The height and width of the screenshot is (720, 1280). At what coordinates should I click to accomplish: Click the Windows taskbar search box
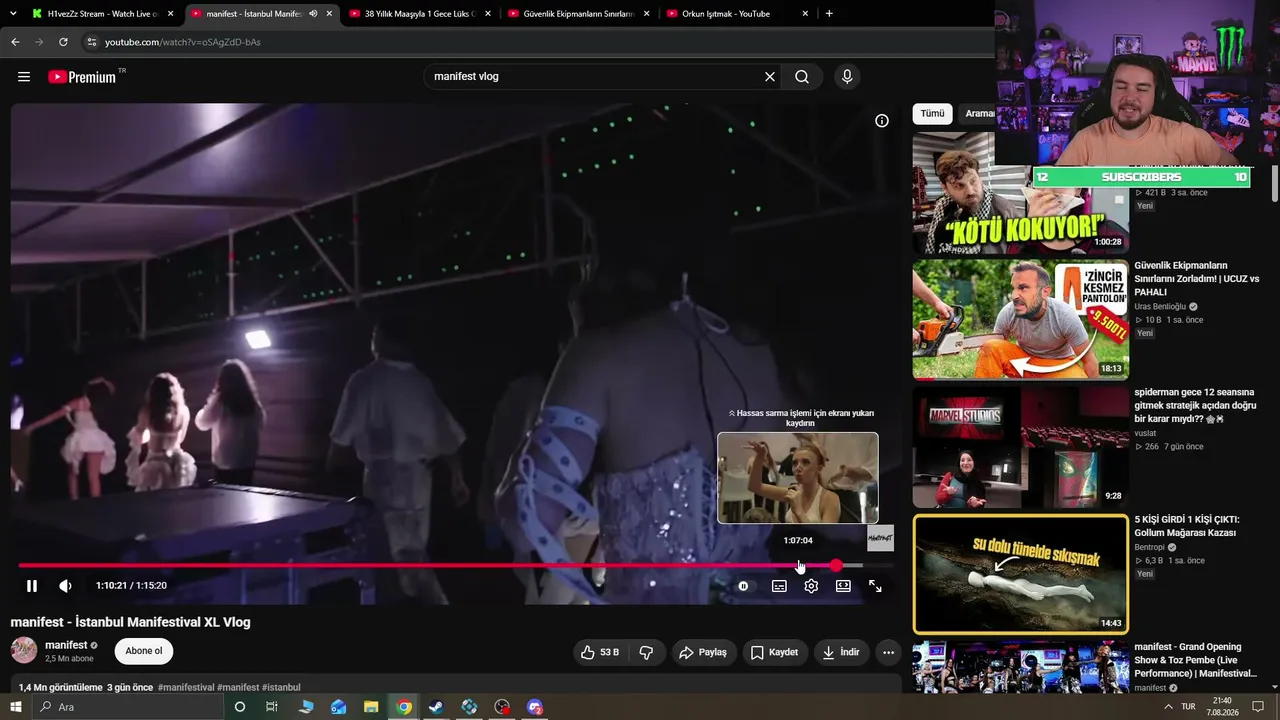[126, 707]
